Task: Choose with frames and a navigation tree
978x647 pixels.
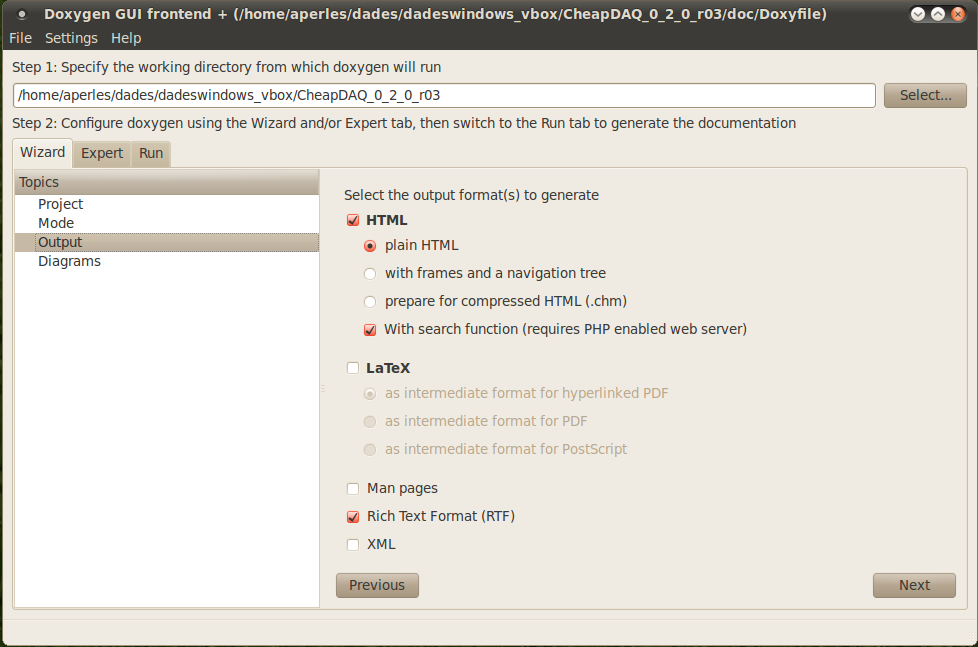Action: coord(370,274)
